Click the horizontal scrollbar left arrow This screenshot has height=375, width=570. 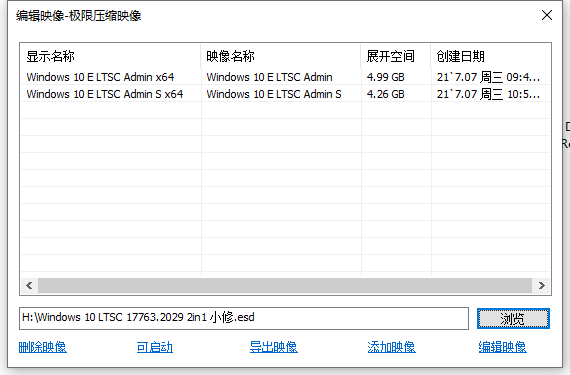29,286
